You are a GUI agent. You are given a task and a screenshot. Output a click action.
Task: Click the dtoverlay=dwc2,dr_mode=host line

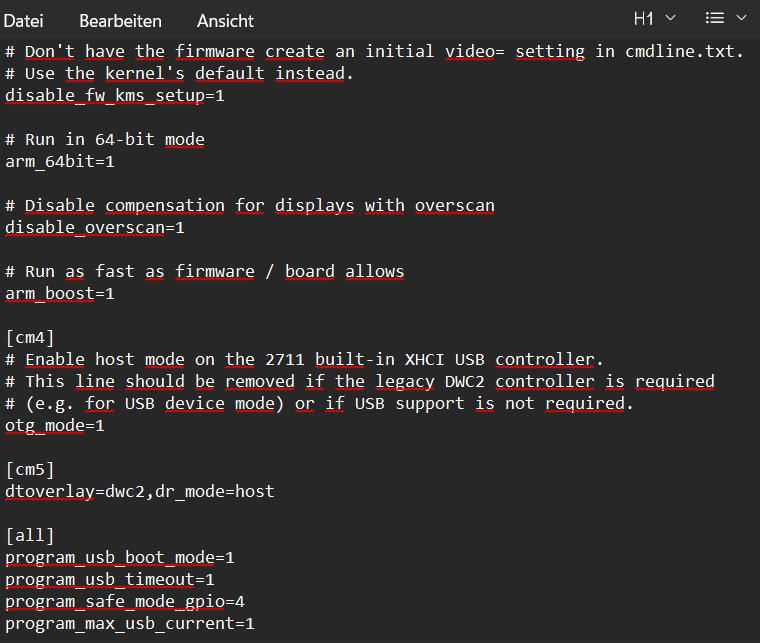(140, 491)
